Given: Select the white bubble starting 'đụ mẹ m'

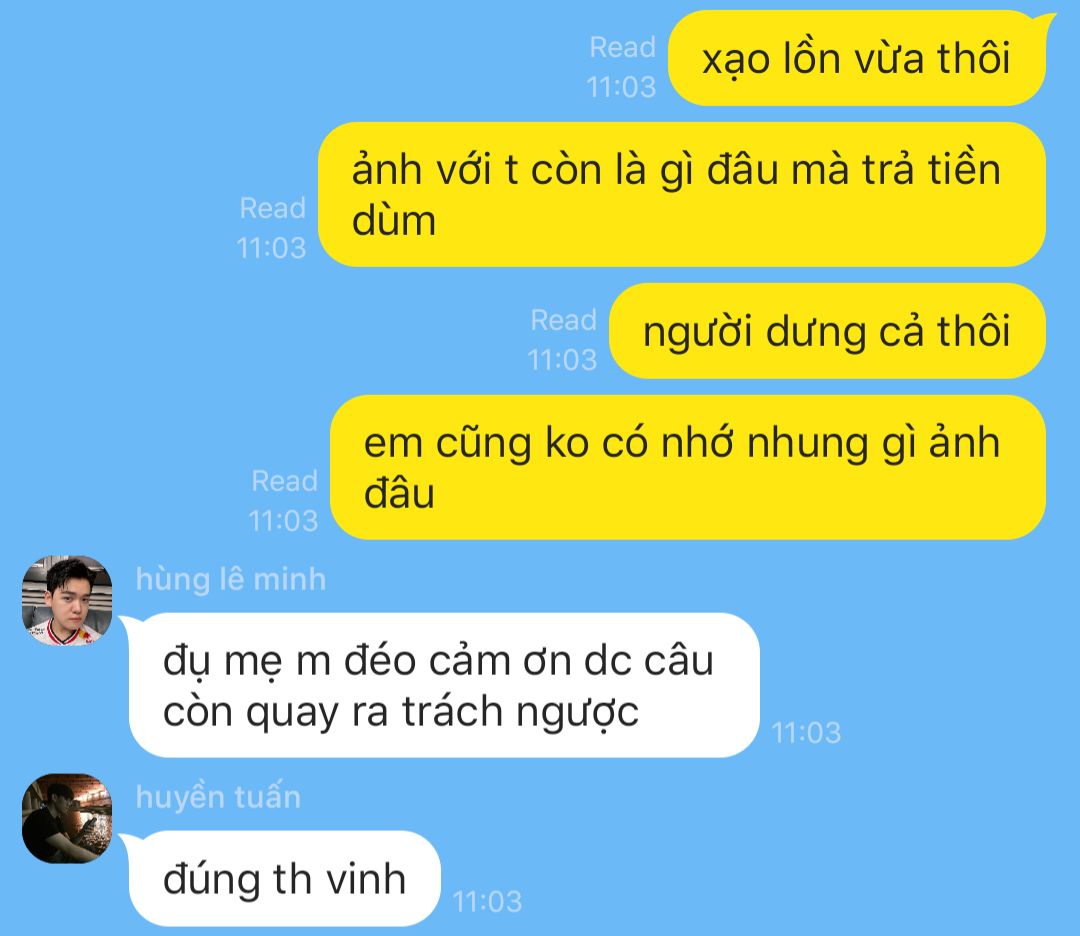Looking at the screenshot, I should pos(444,685).
